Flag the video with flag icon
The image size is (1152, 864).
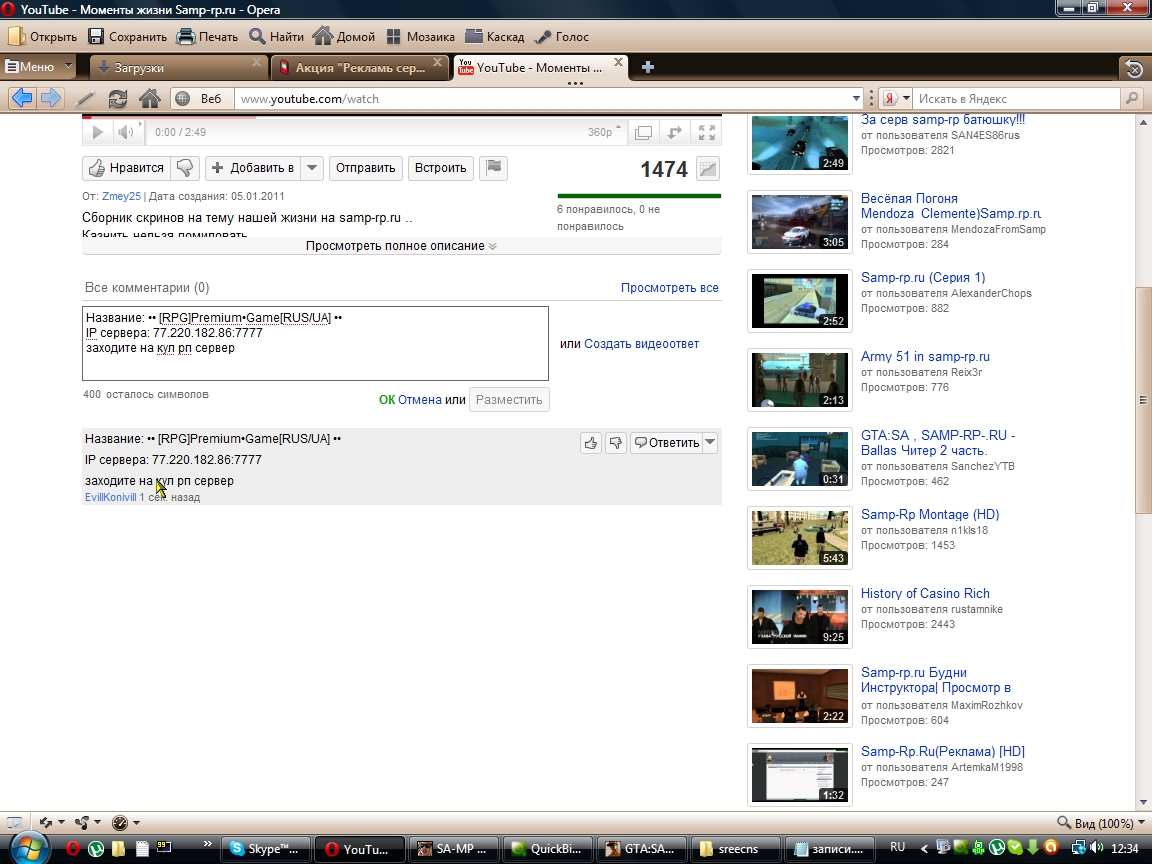(x=494, y=168)
